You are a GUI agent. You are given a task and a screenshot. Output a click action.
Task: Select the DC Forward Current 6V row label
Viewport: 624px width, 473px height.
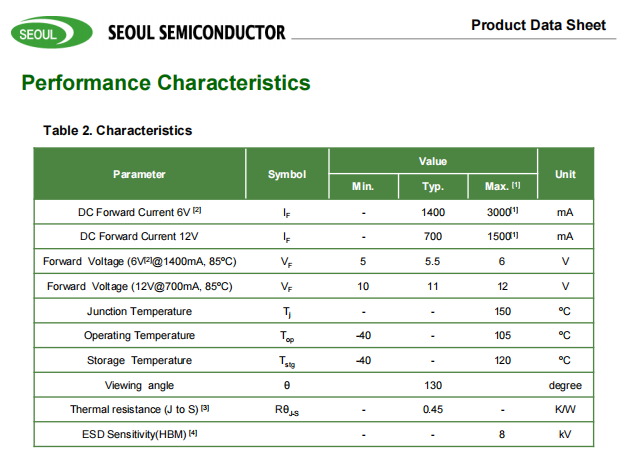tap(139, 212)
